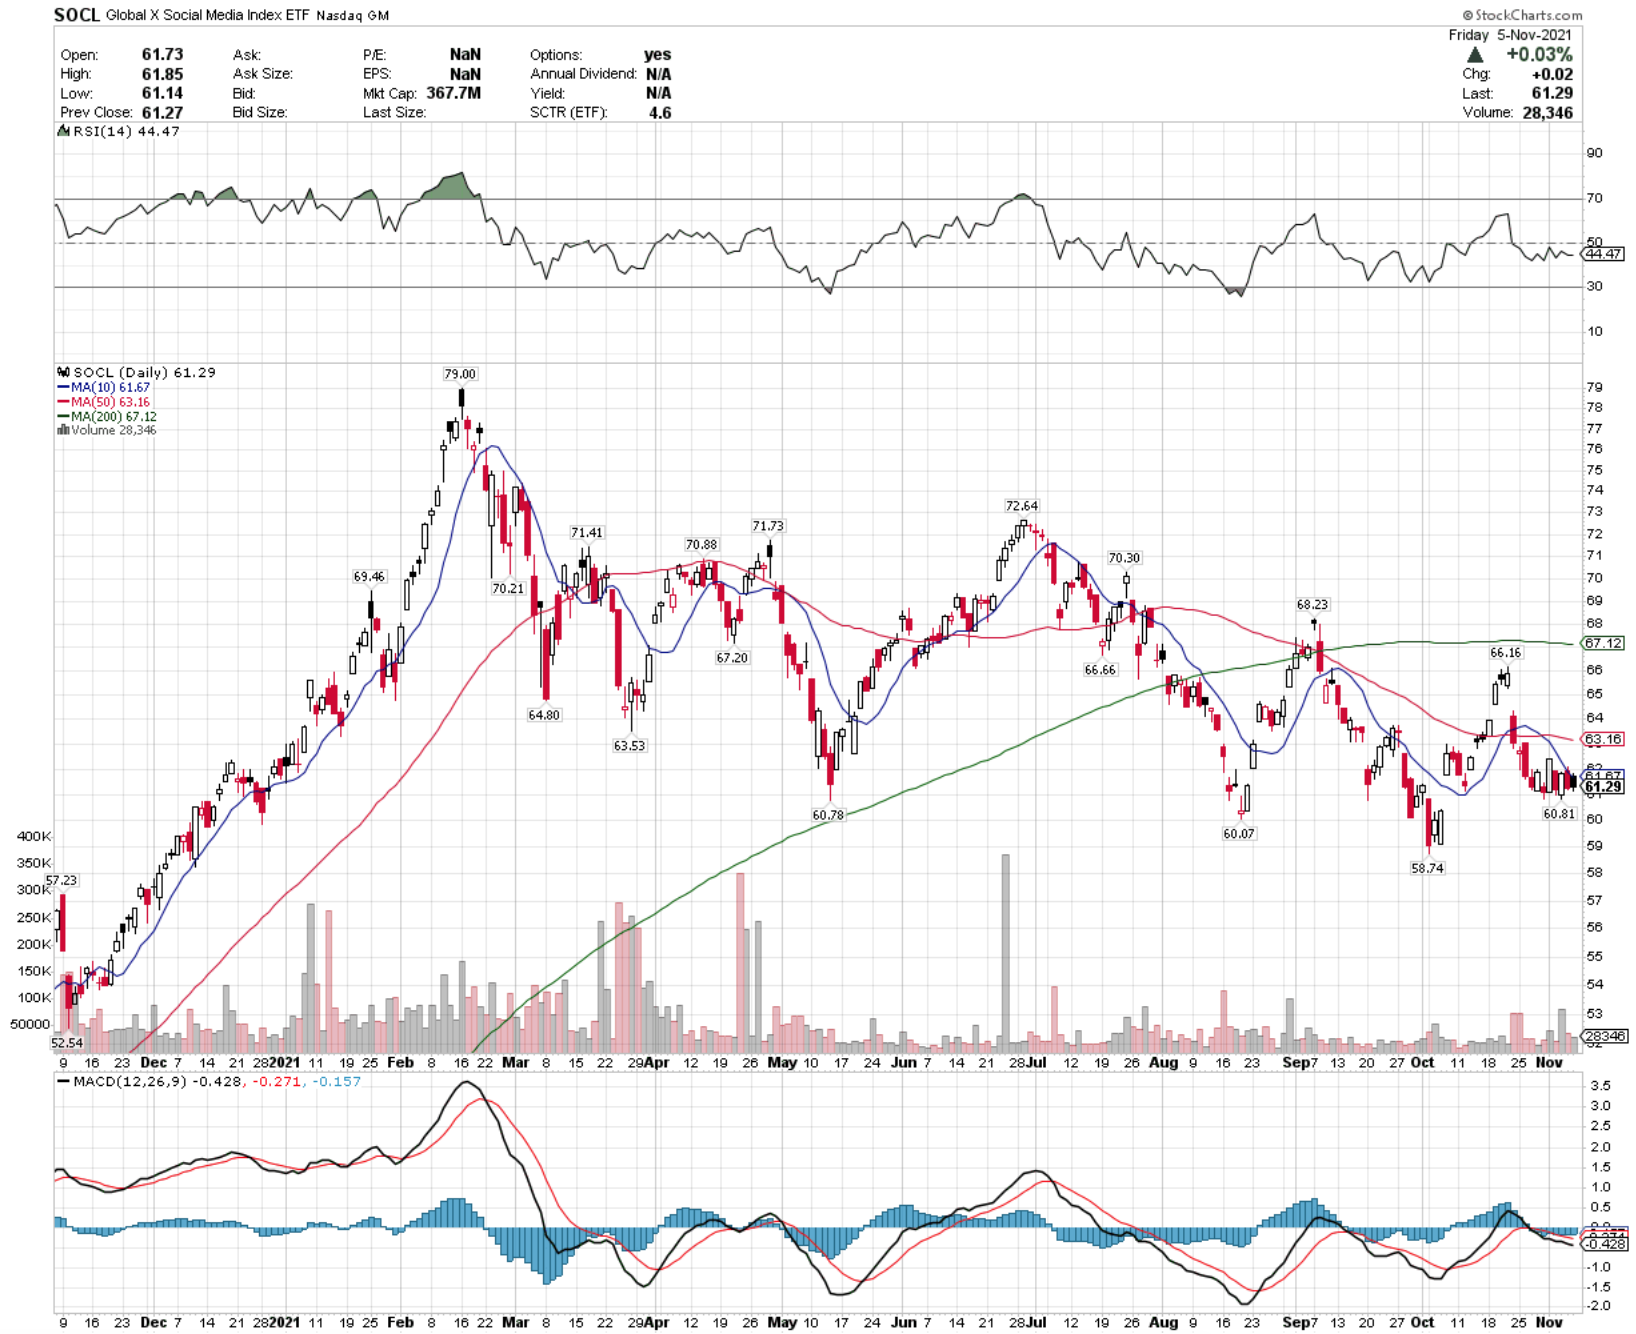Click the RSI(14) legend marker icon
1636x1334 pixels.
64,131
